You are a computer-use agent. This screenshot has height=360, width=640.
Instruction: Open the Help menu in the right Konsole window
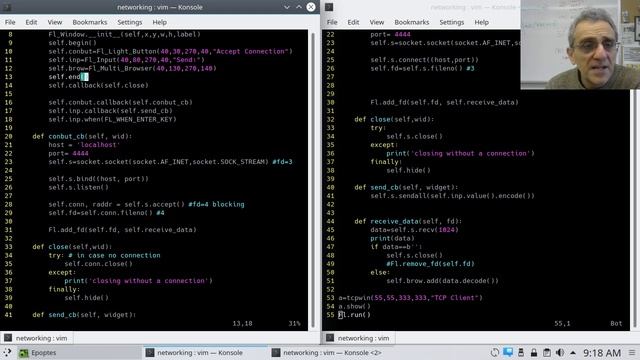482,22
